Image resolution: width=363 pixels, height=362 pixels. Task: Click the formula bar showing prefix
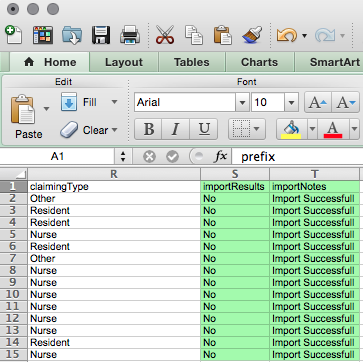click(x=297, y=156)
